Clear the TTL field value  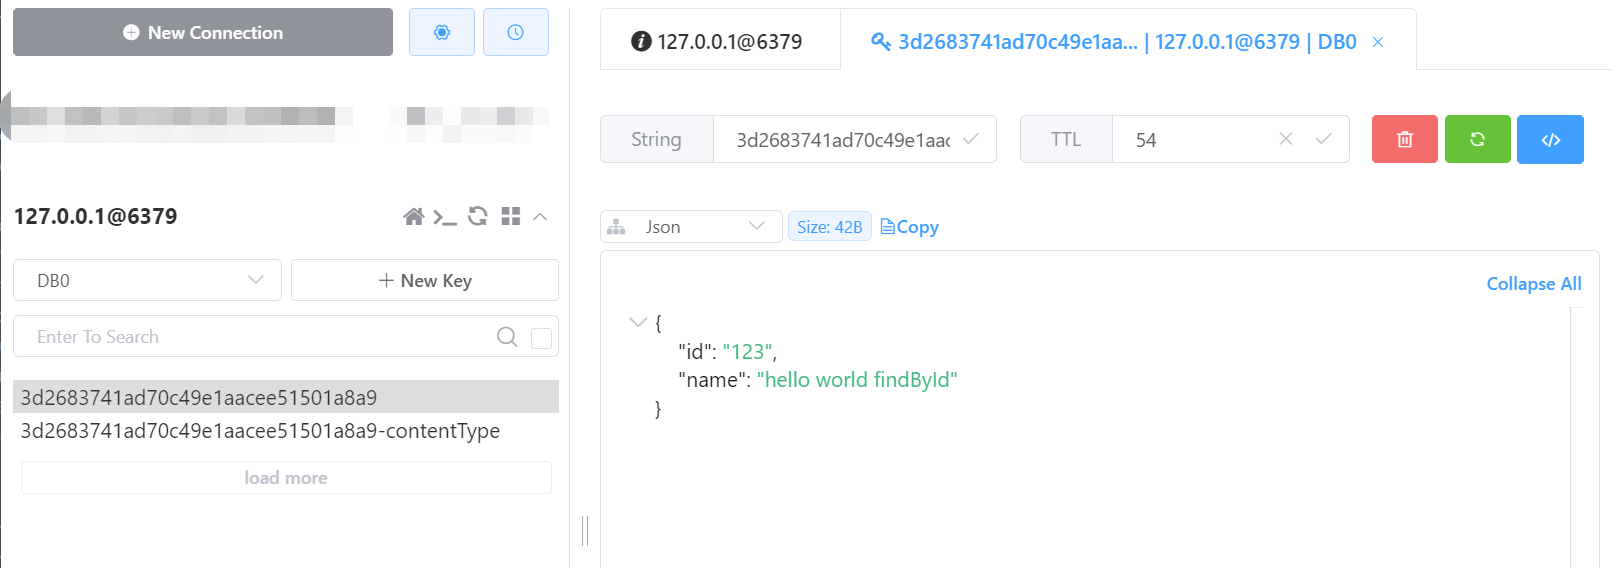[1286, 139]
